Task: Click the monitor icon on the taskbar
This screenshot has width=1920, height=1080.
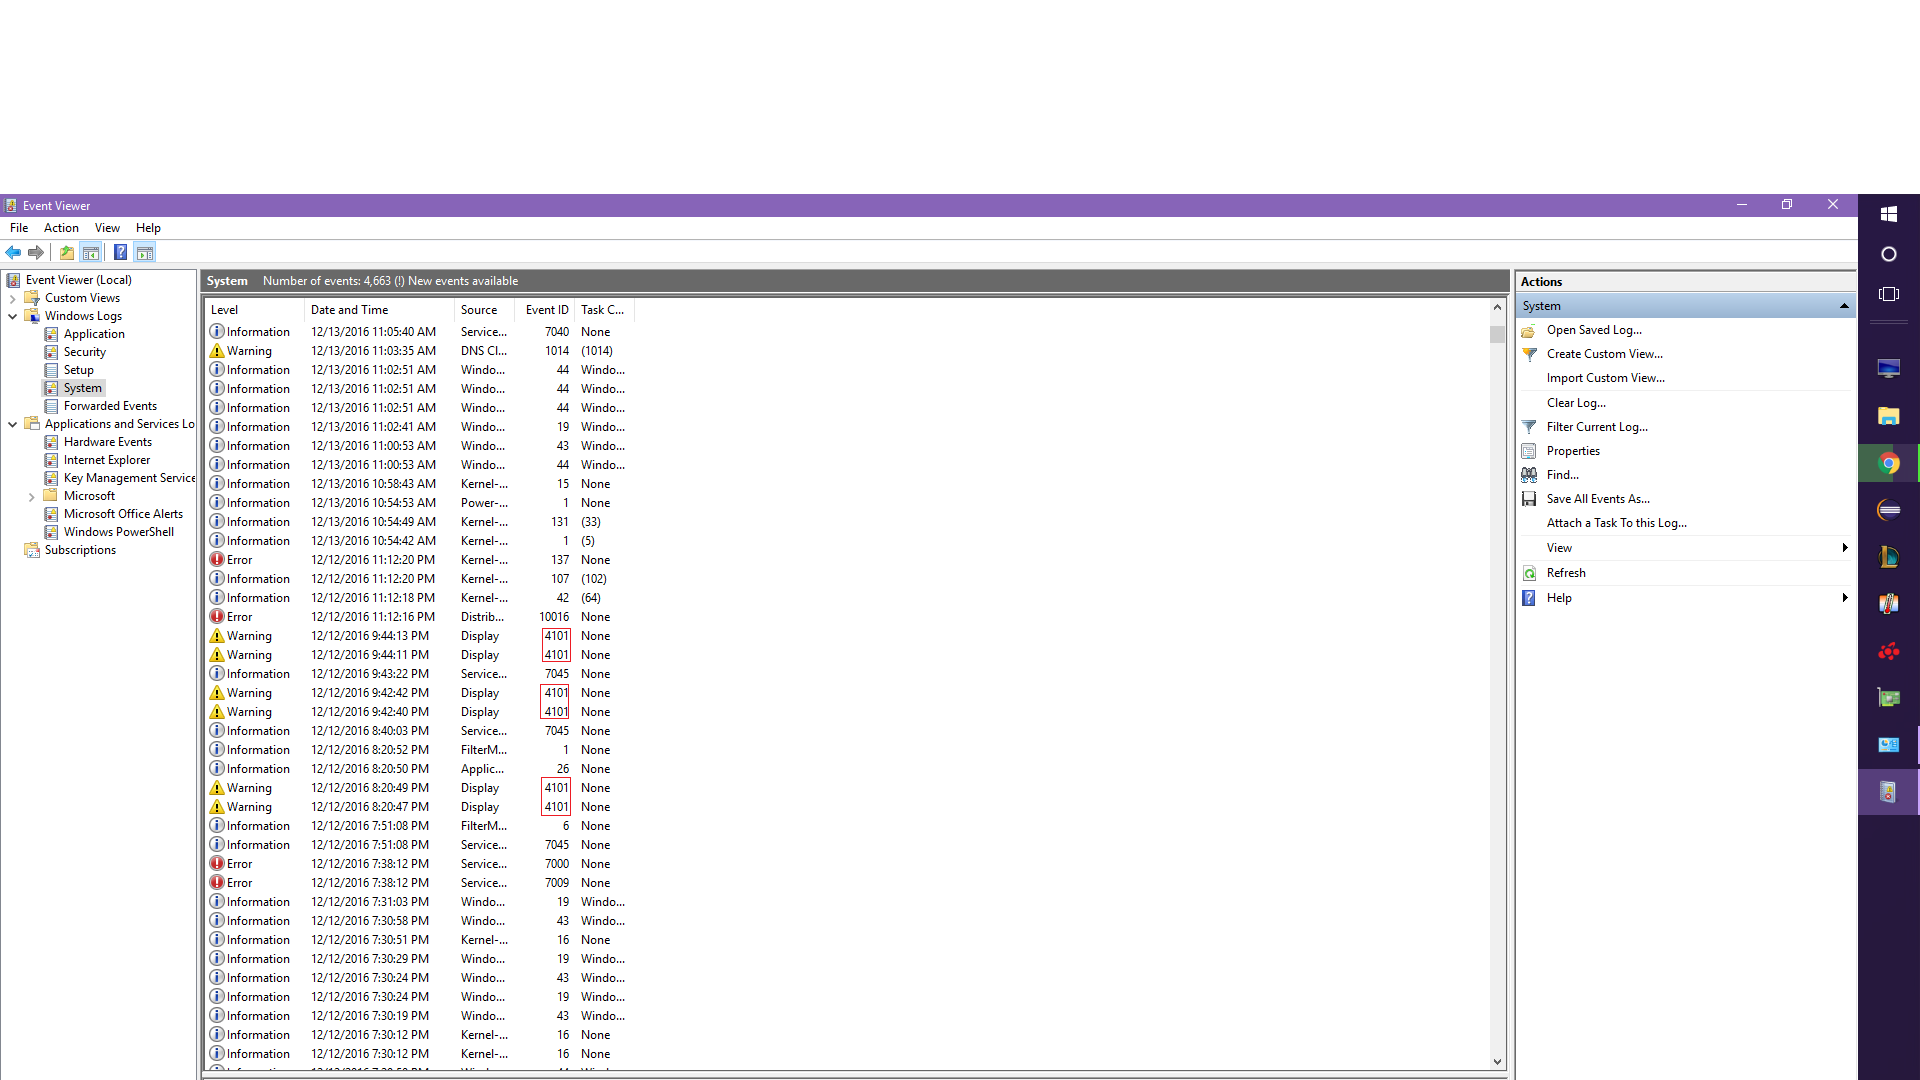Action: click(x=1889, y=369)
